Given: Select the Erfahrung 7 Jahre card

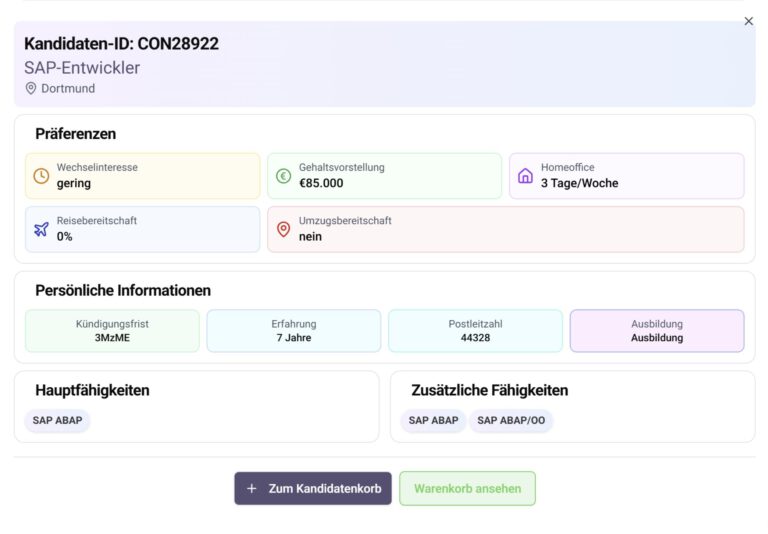Looking at the screenshot, I should (x=293, y=331).
